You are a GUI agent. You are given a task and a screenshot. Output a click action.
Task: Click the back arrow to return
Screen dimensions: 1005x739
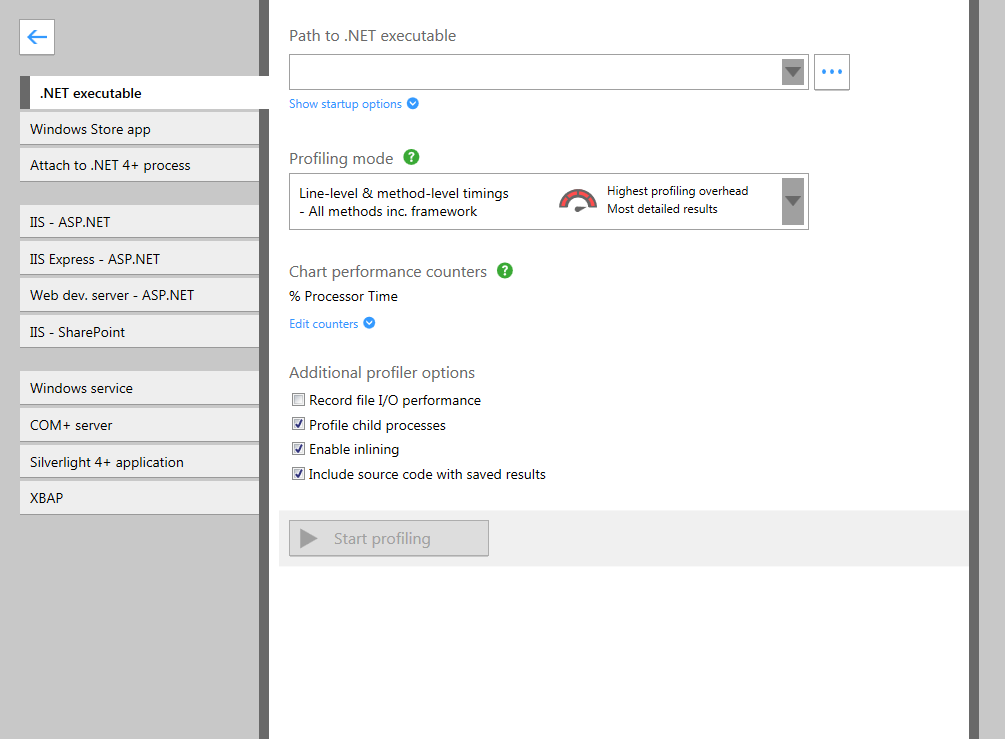click(x=36, y=37)
